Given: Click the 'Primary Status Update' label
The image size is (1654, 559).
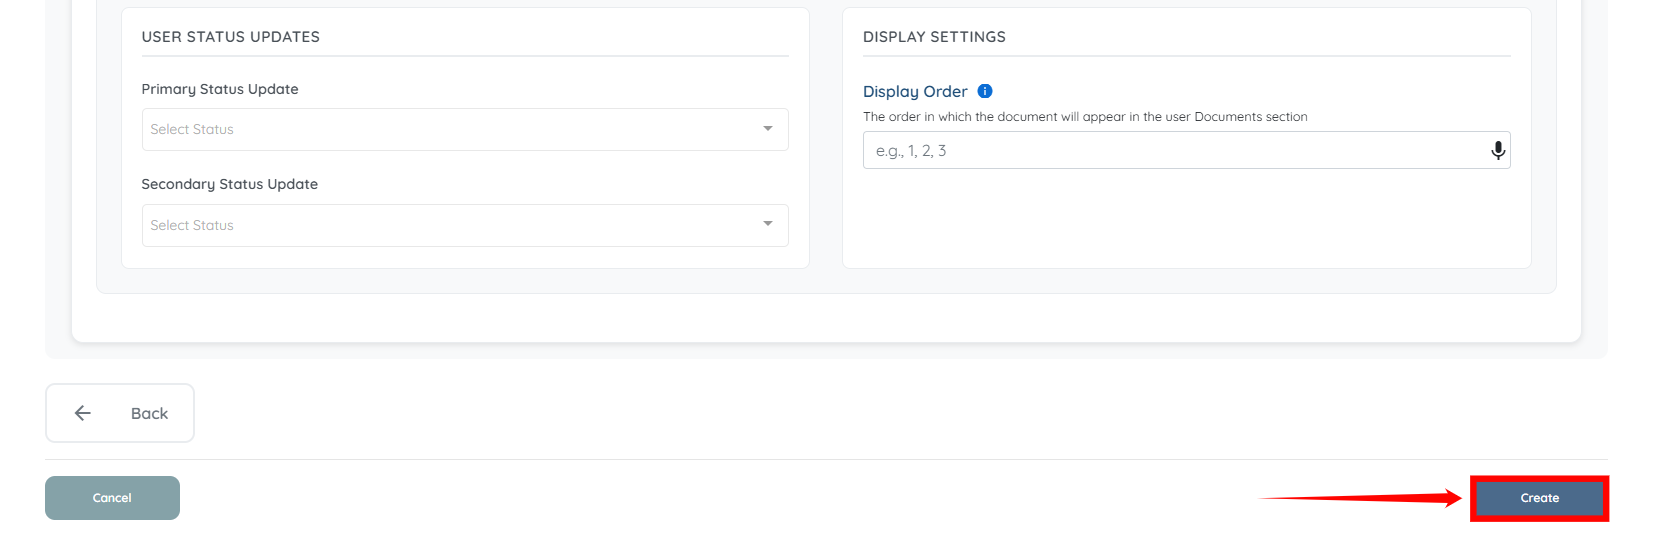Looking at the screenshot, I should (220, 89).
